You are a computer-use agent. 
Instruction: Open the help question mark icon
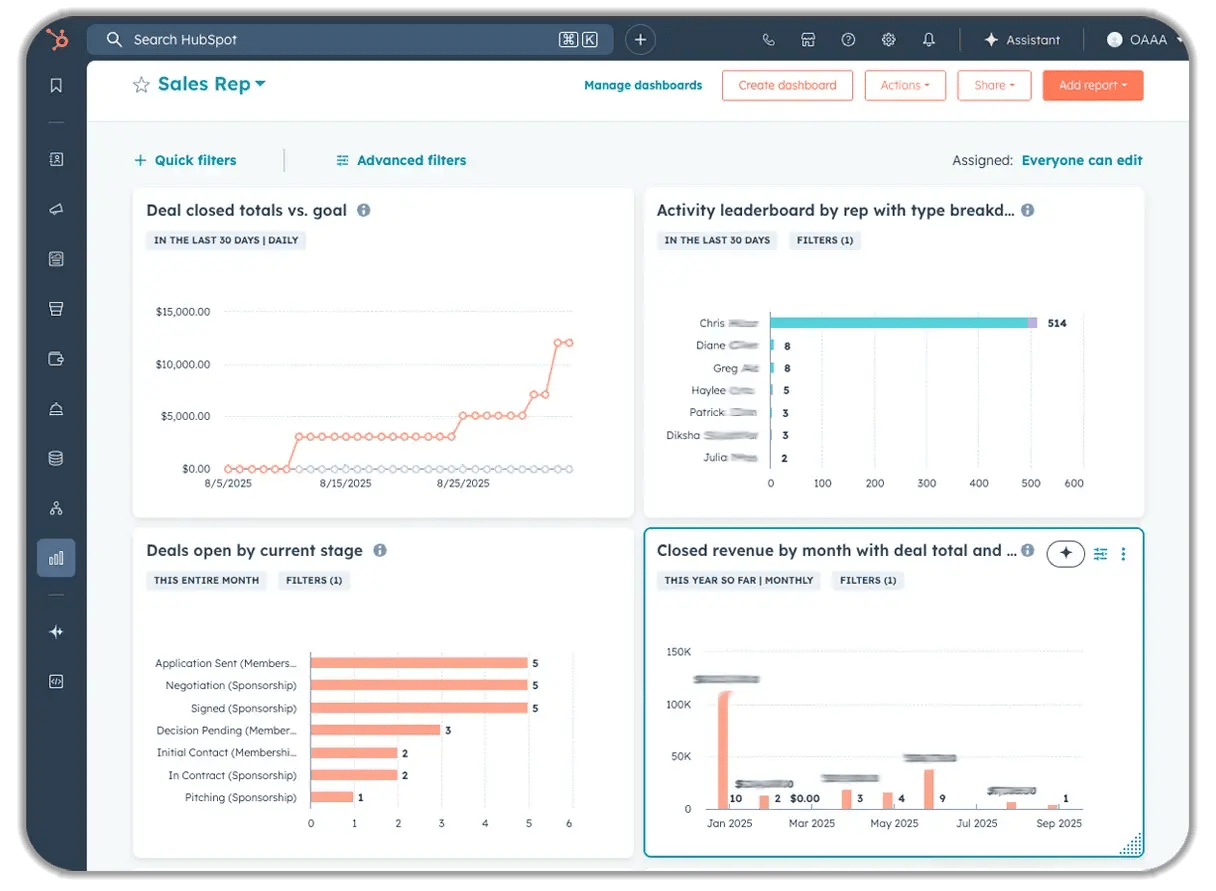[848, 39]
